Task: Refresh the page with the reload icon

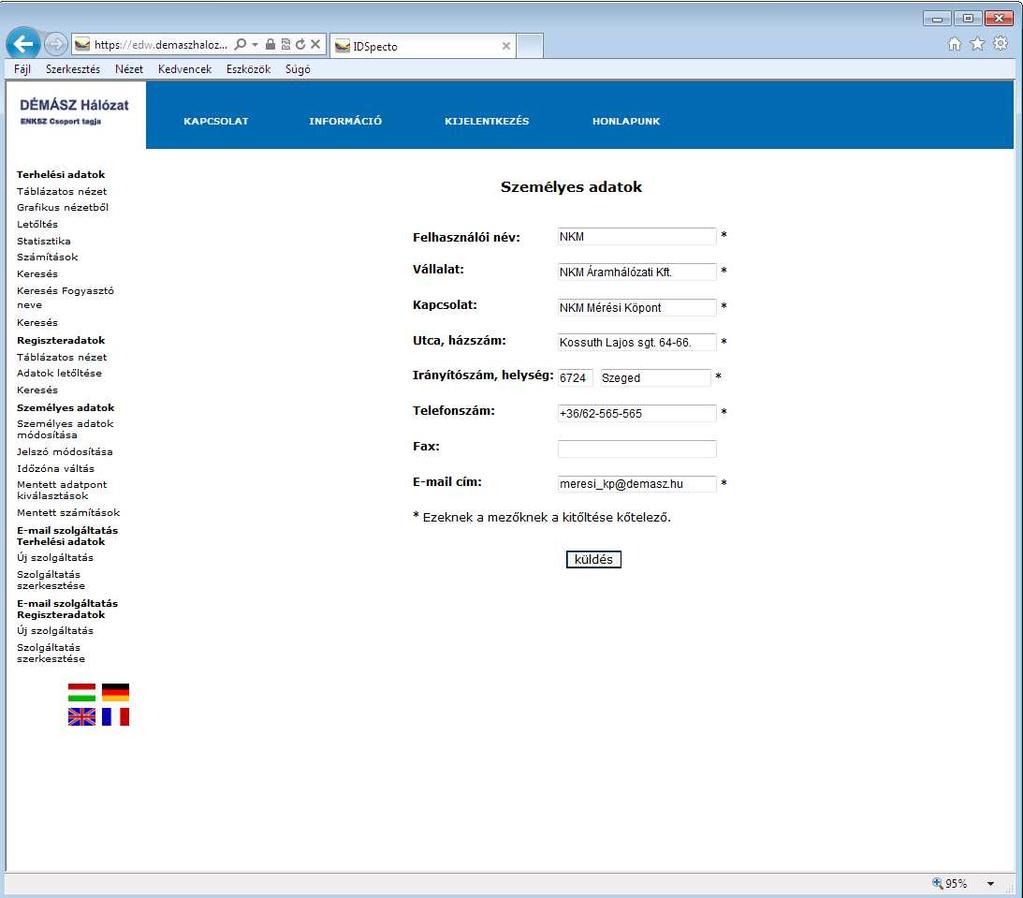Action: 300,44
